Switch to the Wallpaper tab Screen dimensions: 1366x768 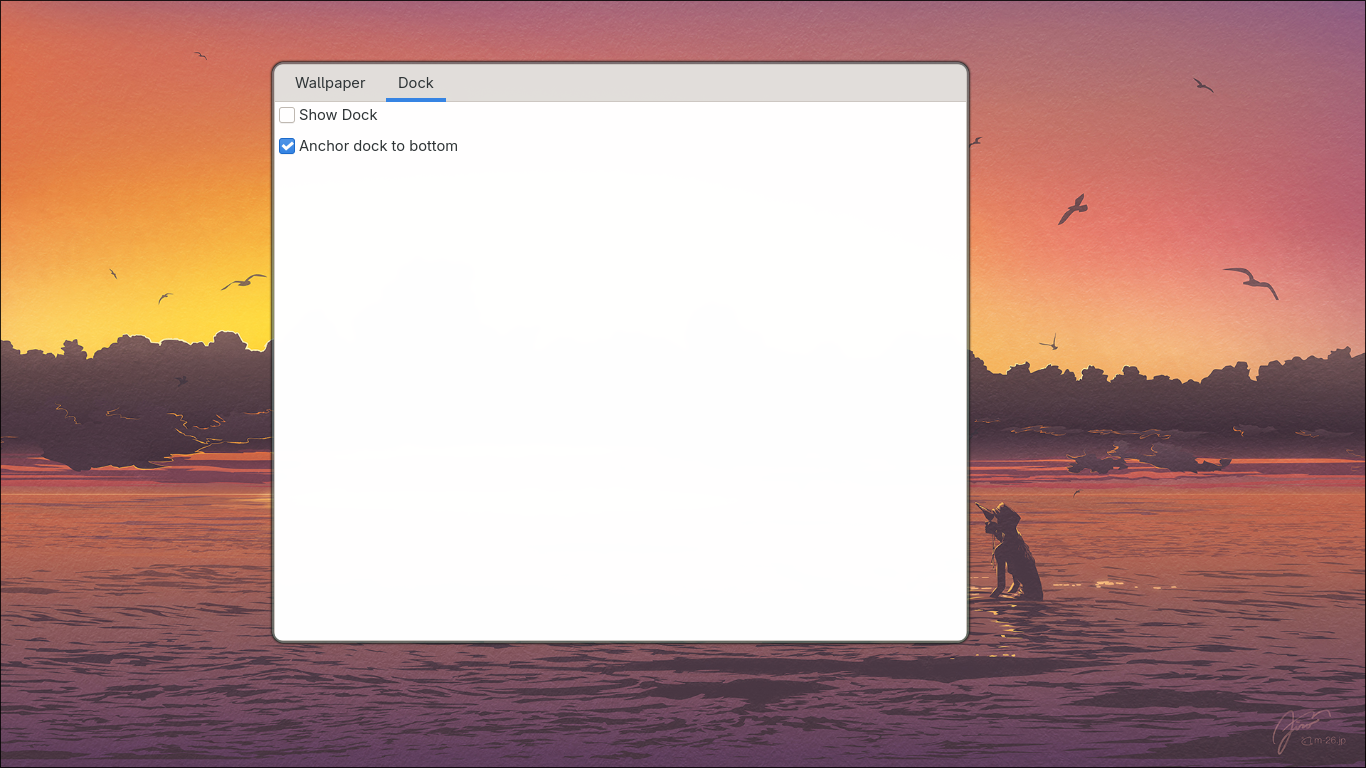tap(329, 83)
